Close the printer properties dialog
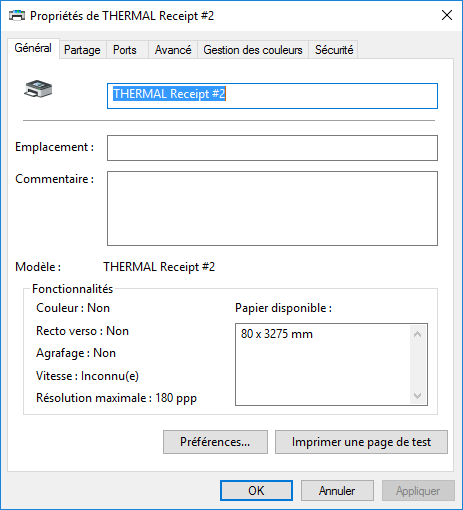This screenshot has height=510, width=463. 447,15
